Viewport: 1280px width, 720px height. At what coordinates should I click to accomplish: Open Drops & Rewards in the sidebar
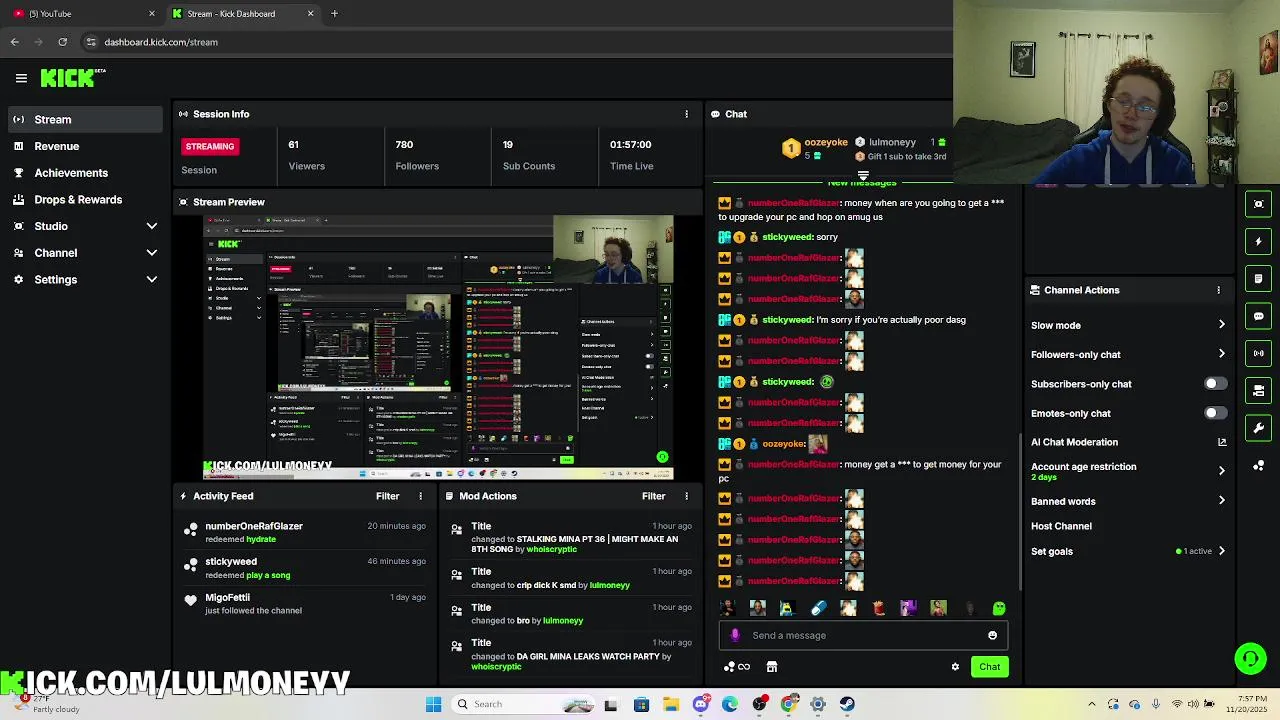[x=84, y=199]
